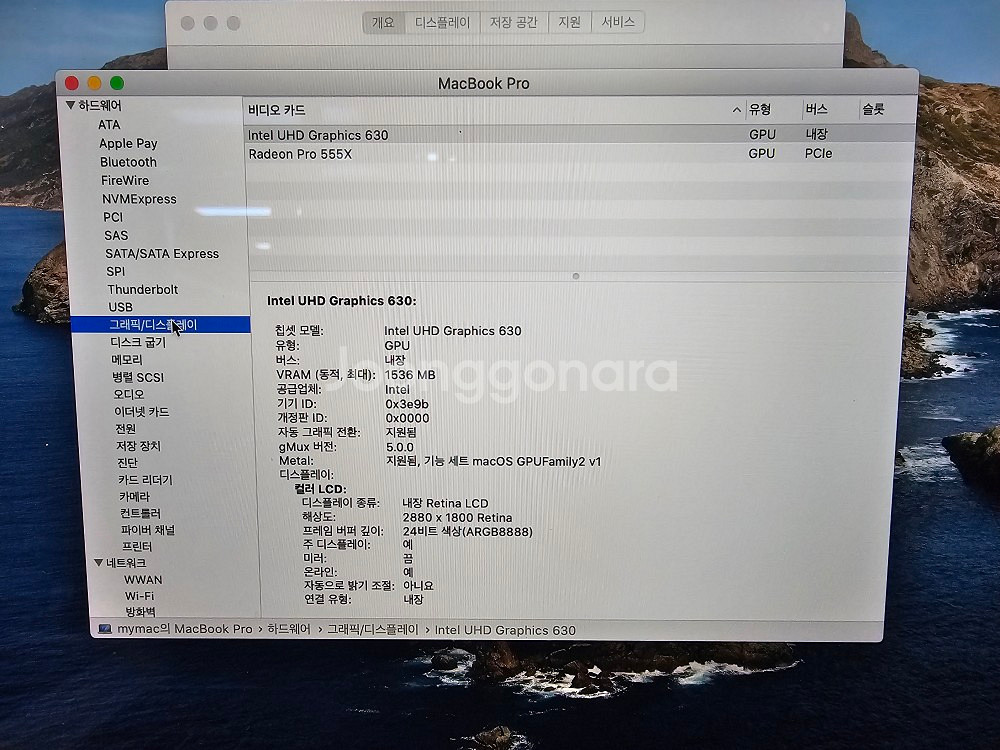This screenshot has height=750, width=1000.
Task: Open 디스크 굽기 entry
Action: pyautogui.click(x=138, y=342)
